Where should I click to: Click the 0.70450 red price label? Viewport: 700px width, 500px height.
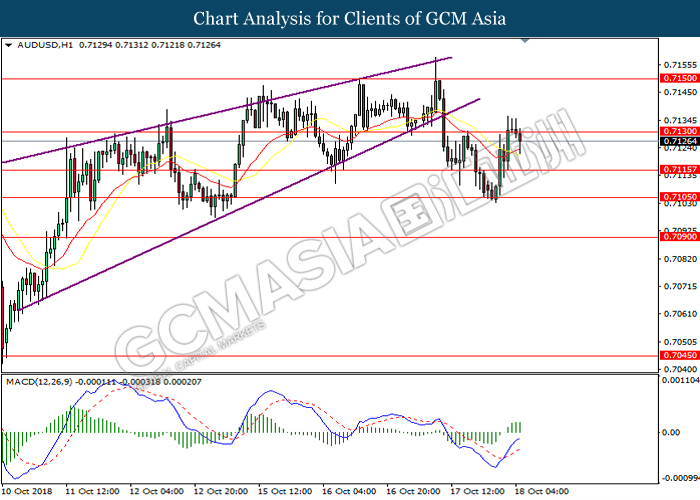tap(679, 355)
